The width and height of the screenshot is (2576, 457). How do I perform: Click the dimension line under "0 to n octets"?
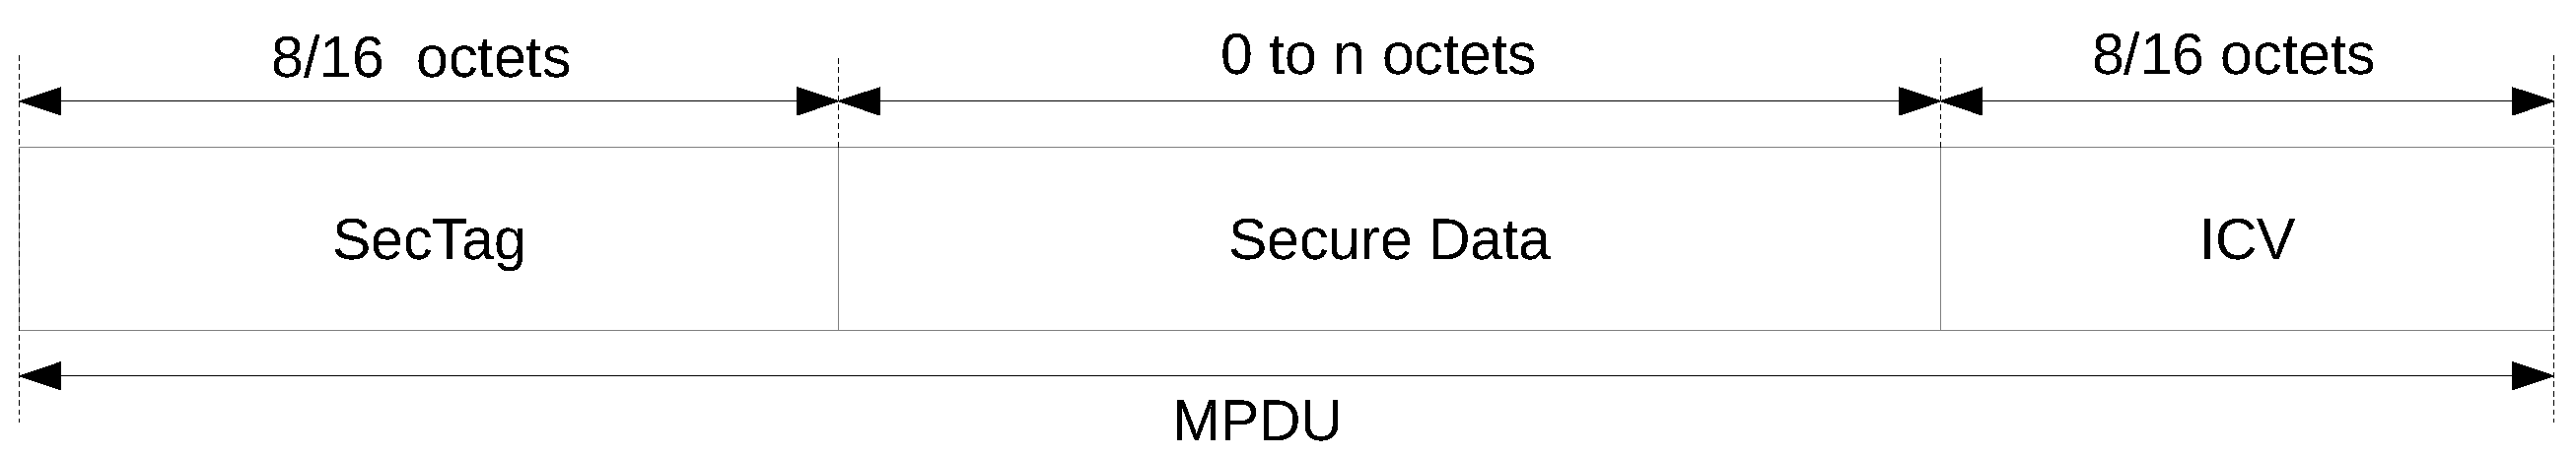click(x=1388, y=101)
